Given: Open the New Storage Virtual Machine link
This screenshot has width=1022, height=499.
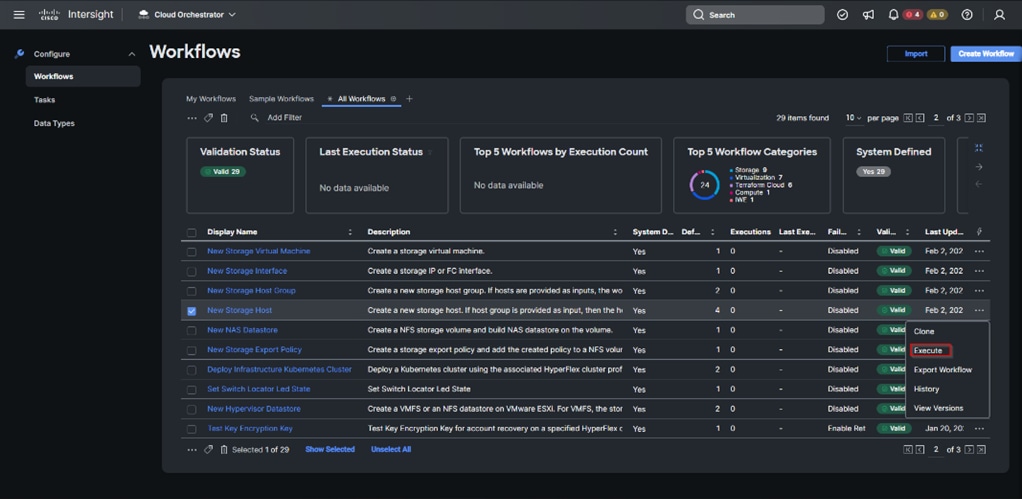Looking at the screenshot, I should click(258, 251).
